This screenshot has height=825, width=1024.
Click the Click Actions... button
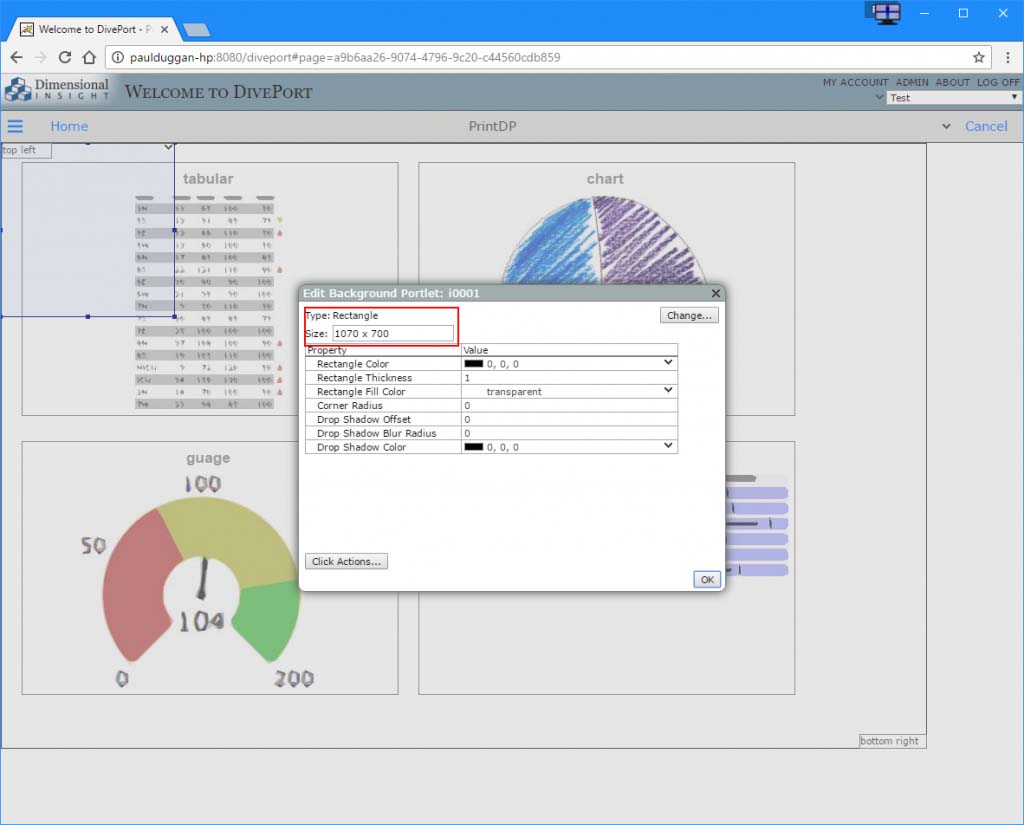[x=346, y=562]
